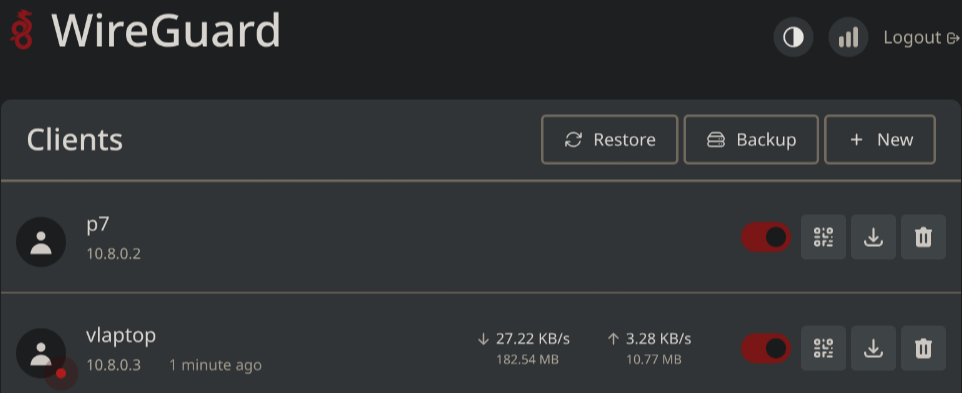Open the traffic statistics chart icon
Viewport: 962px width, 393px height.
tap(848, 37)
